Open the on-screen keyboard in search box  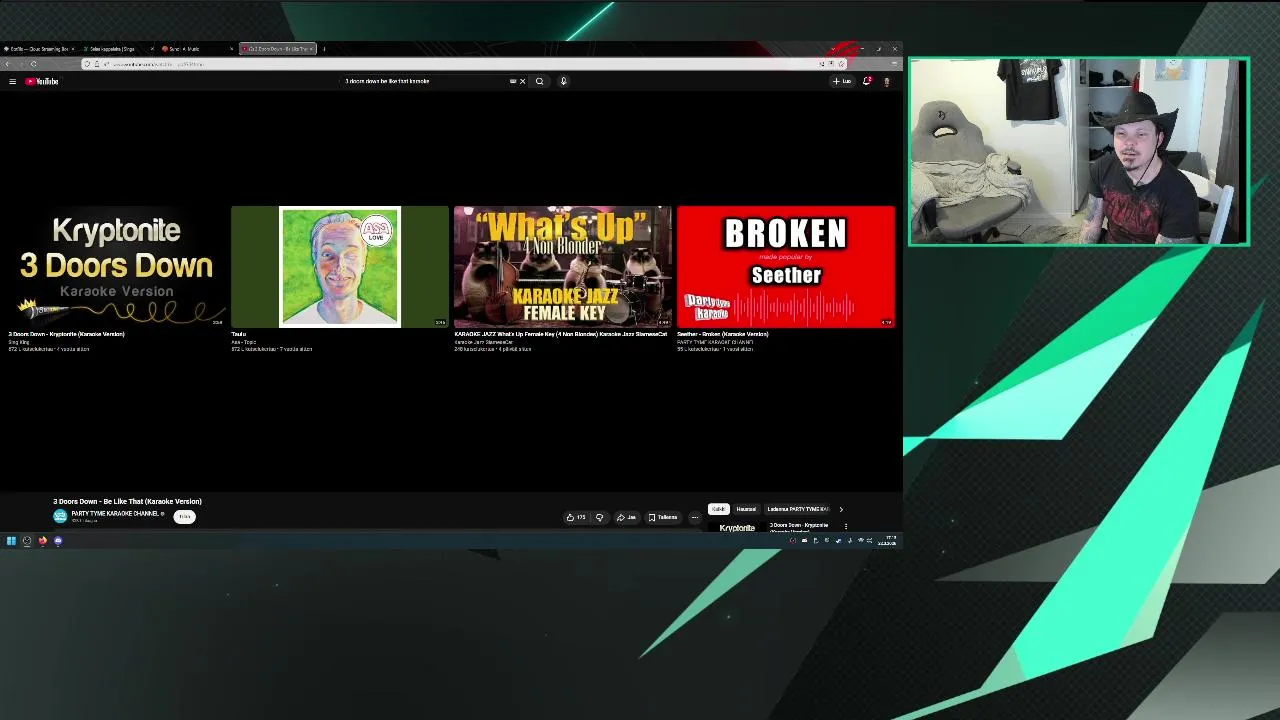[513, 81]
